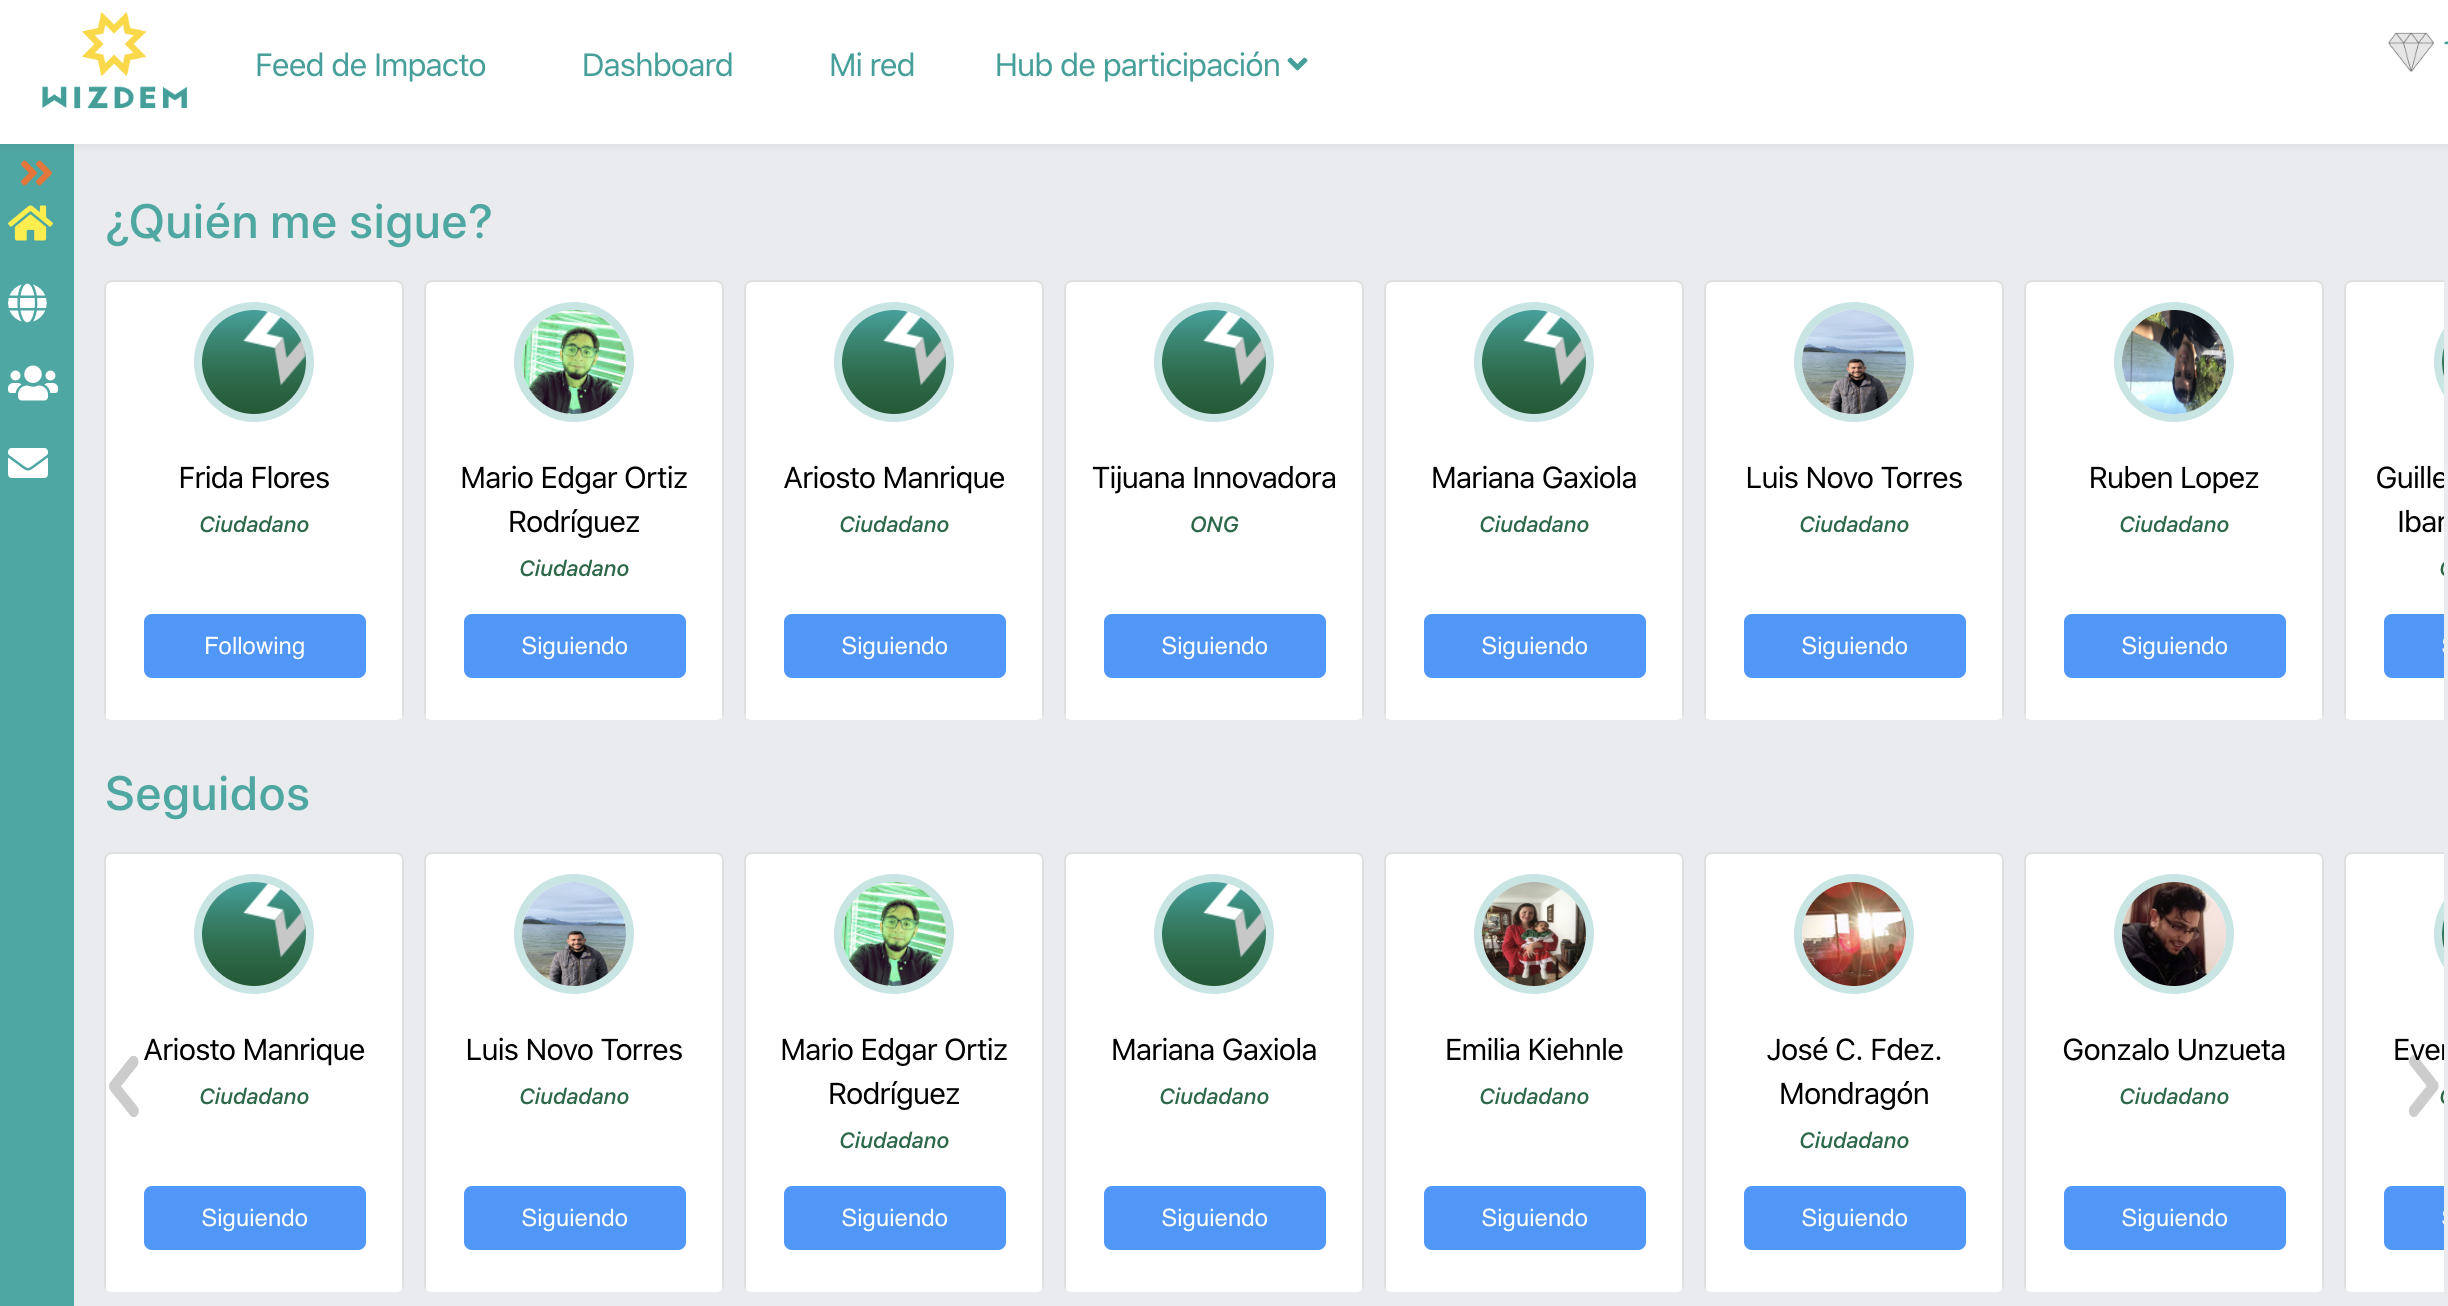
Task: Click Ruben Lopez profile avatar
Action: [2173, 362]
